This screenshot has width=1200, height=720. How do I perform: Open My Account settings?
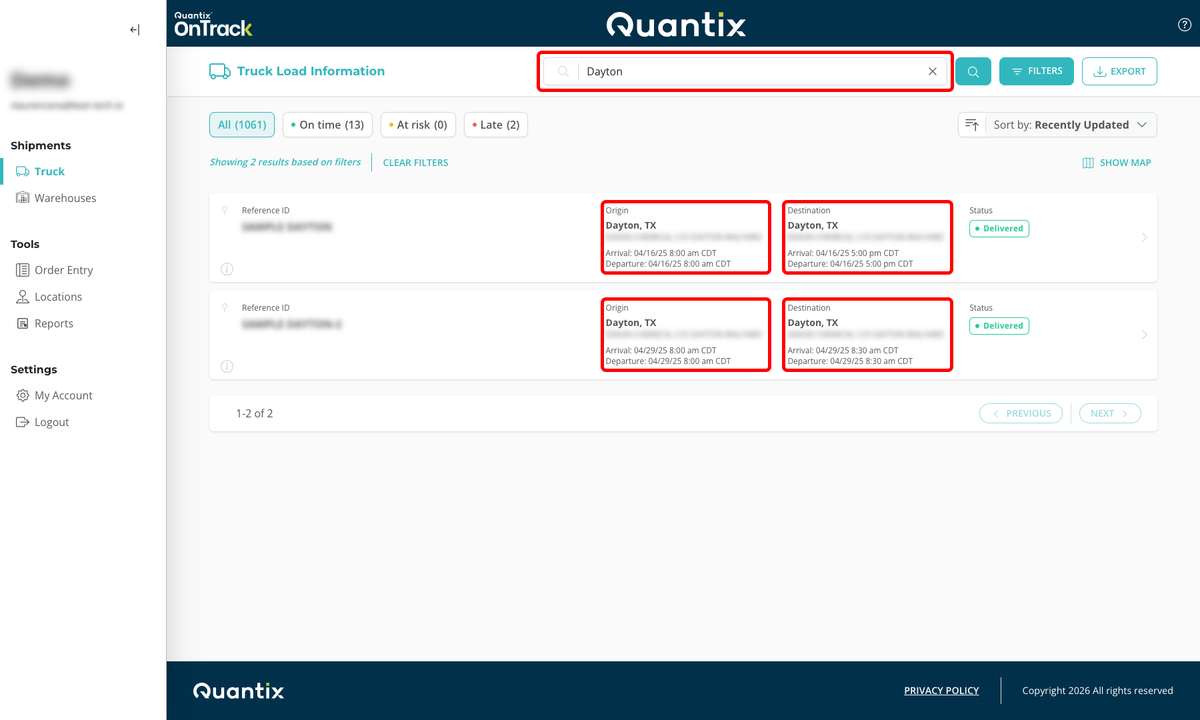62,395
